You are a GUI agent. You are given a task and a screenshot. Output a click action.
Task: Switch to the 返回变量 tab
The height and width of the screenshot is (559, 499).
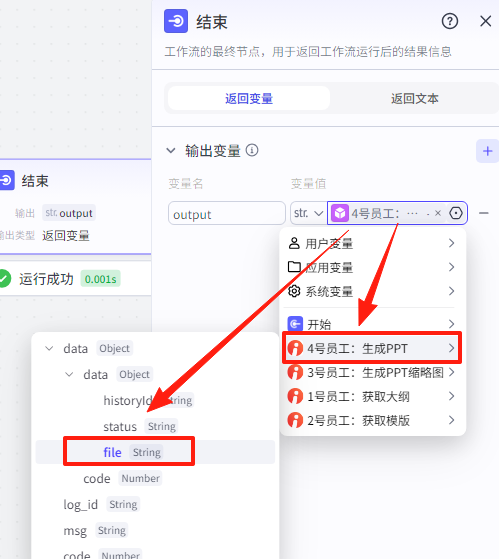pyautogui.click(x=249, y=98)
